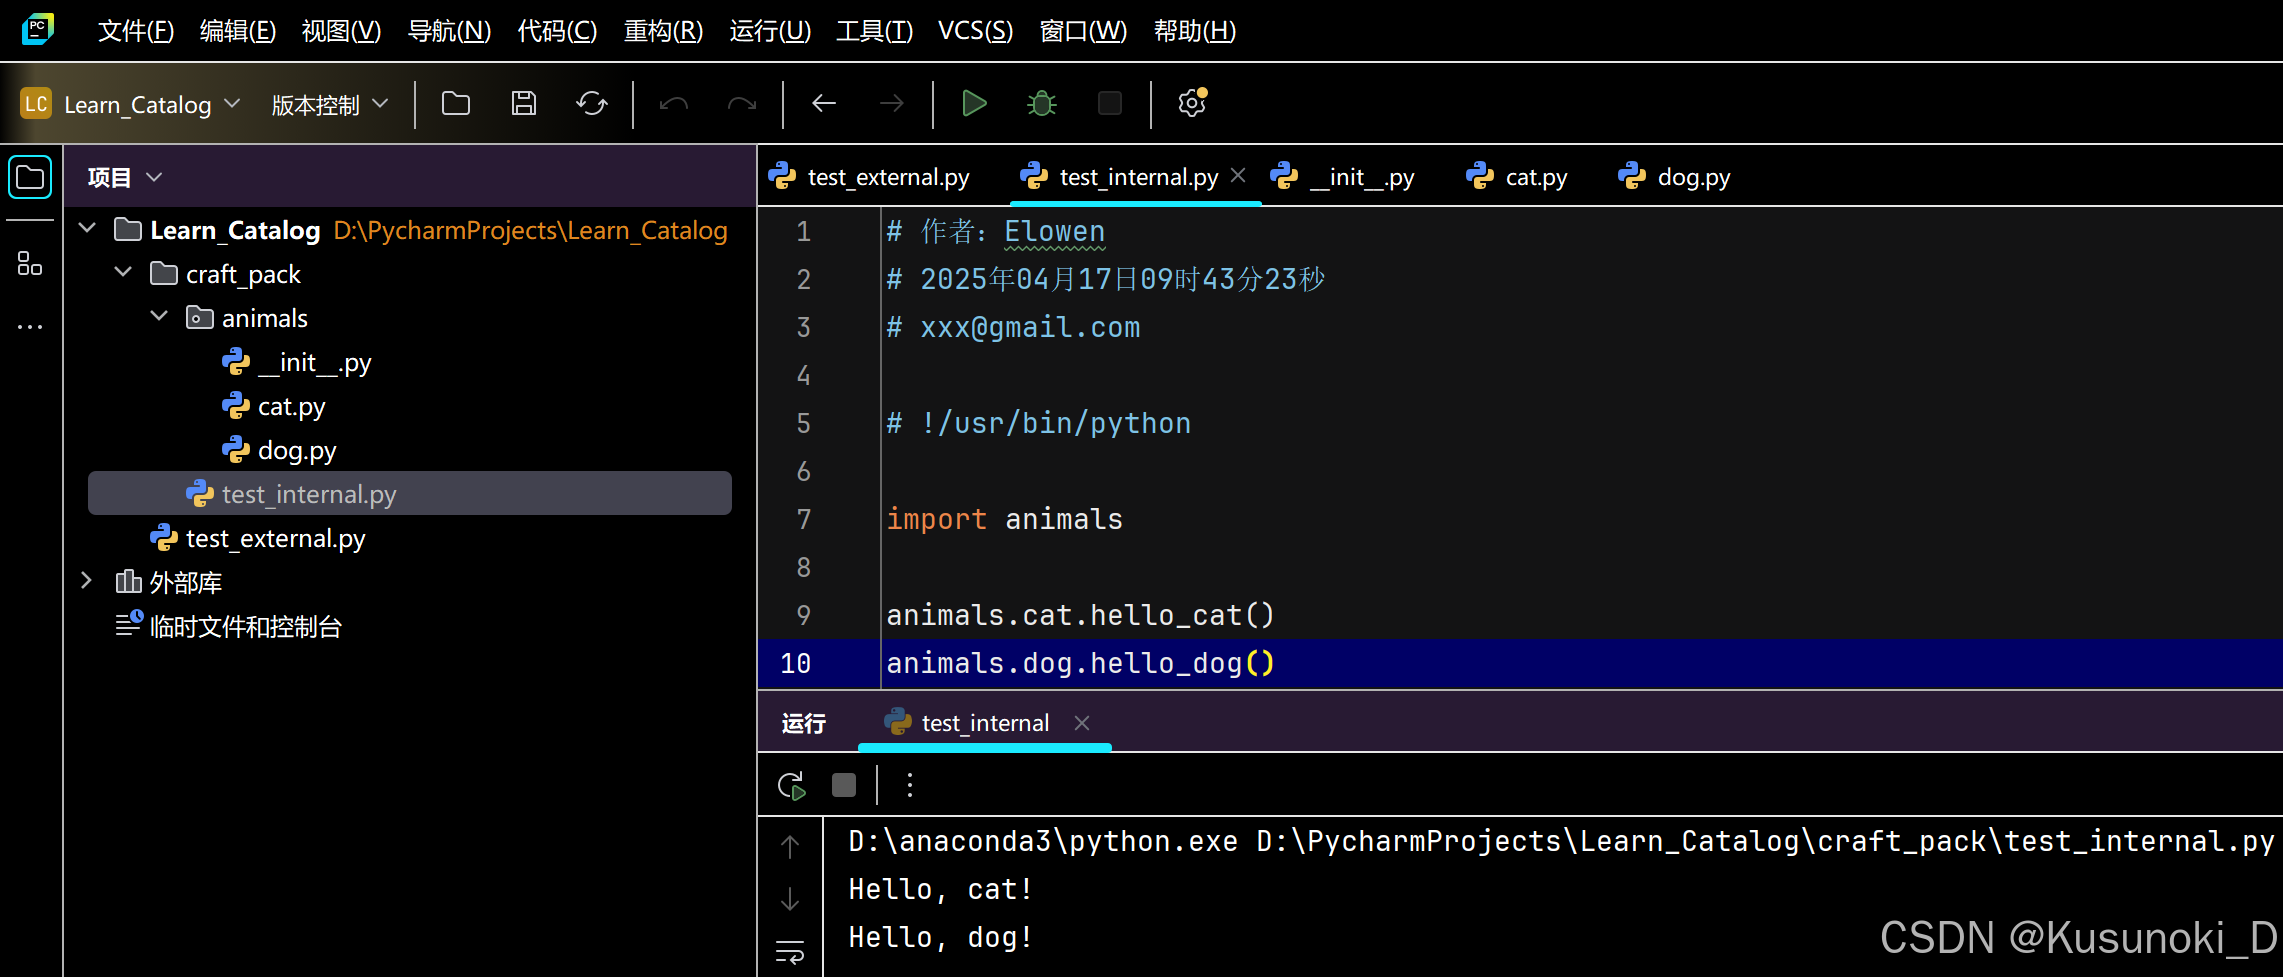Viewport: 2283px width, 977px height.
Task: Click the redo toolbar icon
Action: [742, 103]
